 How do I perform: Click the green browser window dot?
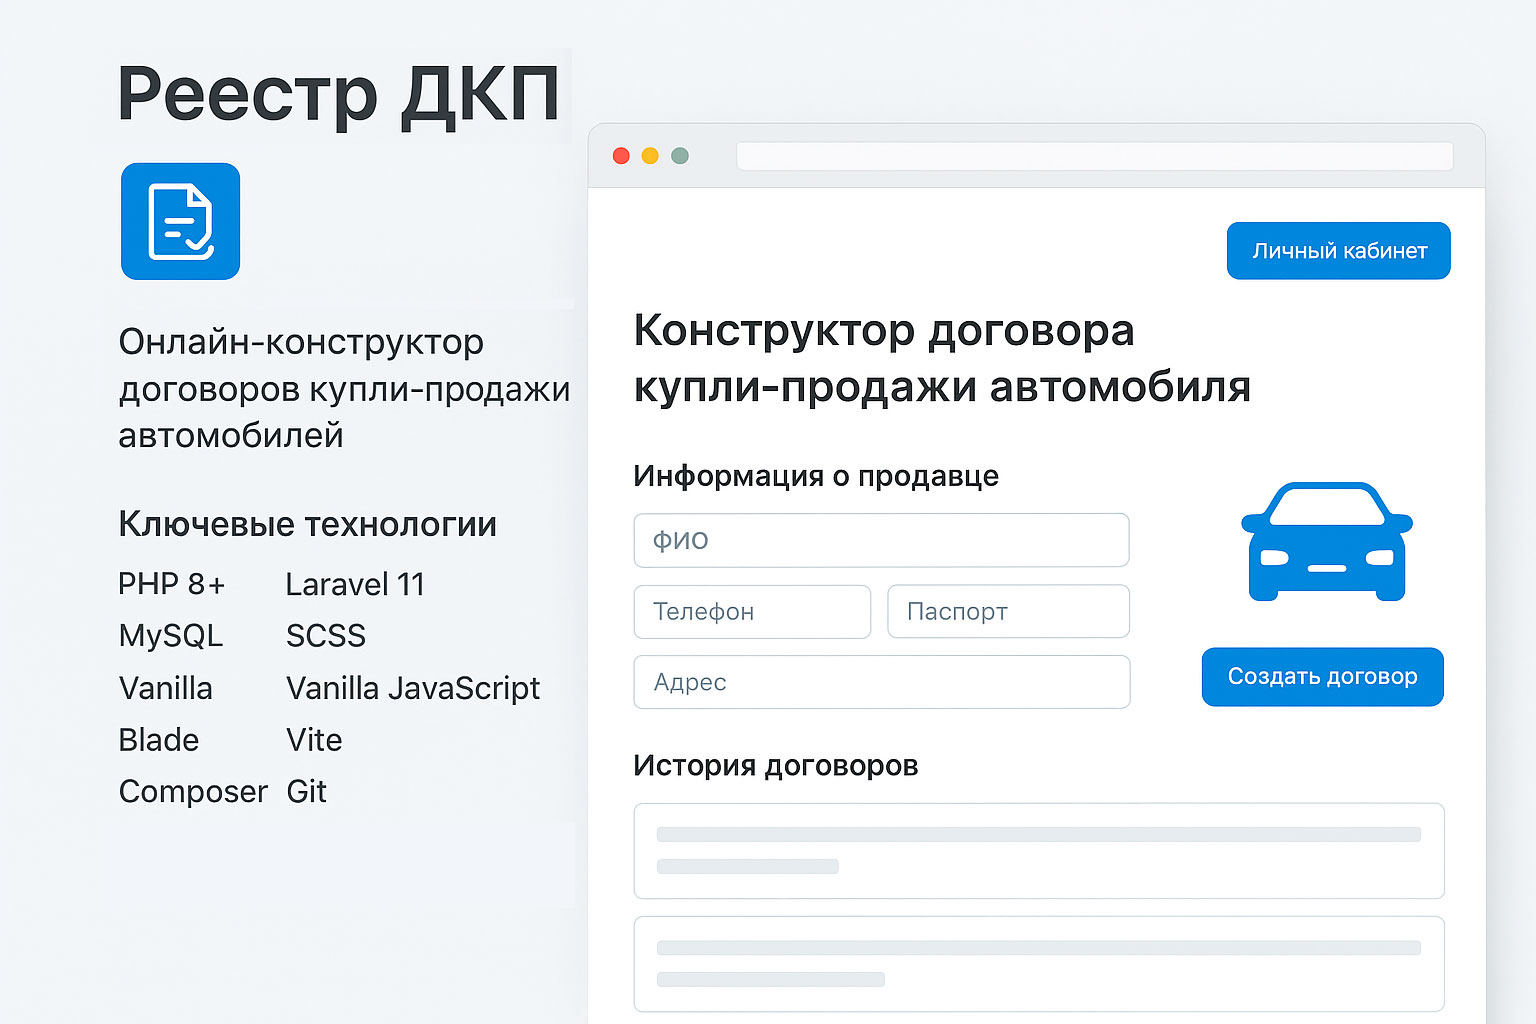pyautogui.click(x=680, y=156)
